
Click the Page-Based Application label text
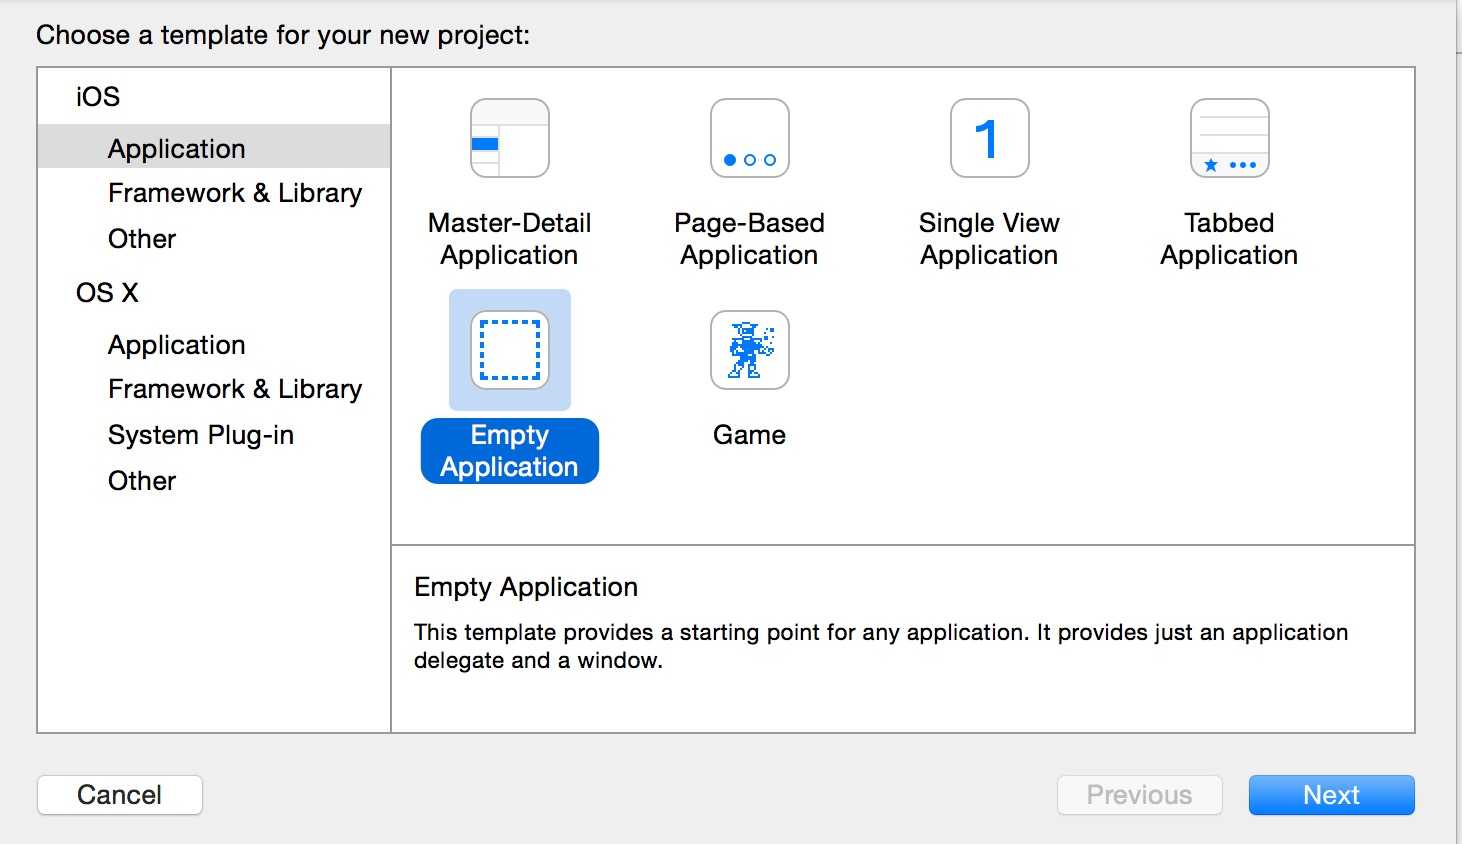(x=750, y=239)
